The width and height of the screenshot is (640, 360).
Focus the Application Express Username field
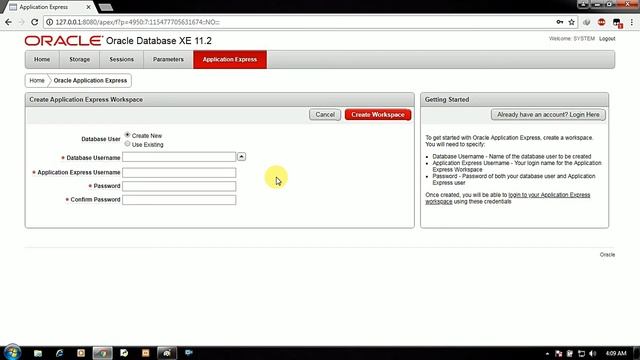tap(179, 173)
